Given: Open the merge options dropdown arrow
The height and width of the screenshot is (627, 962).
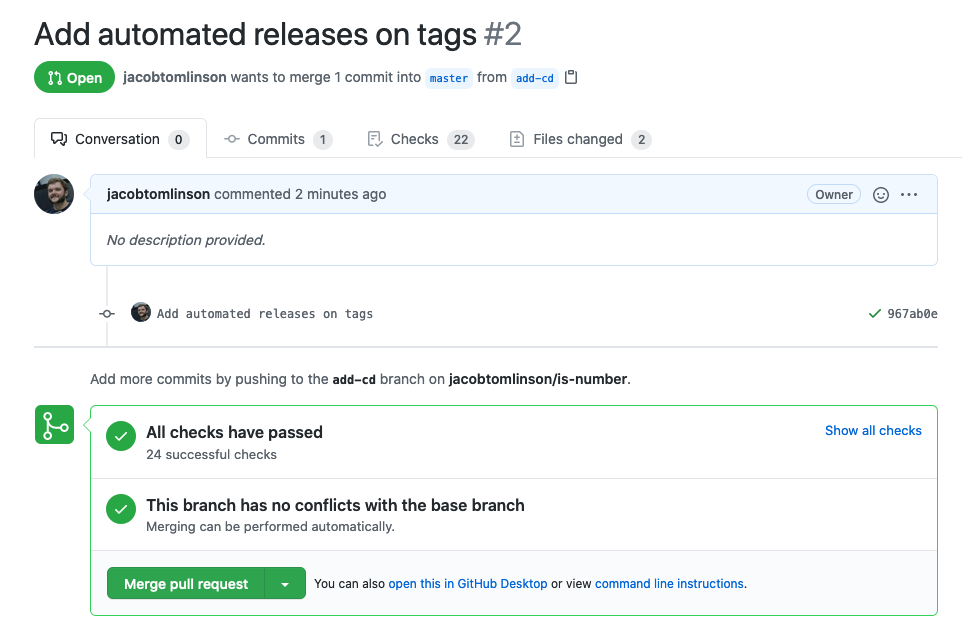Looking at the screenshot, I should tap(285, 583).
